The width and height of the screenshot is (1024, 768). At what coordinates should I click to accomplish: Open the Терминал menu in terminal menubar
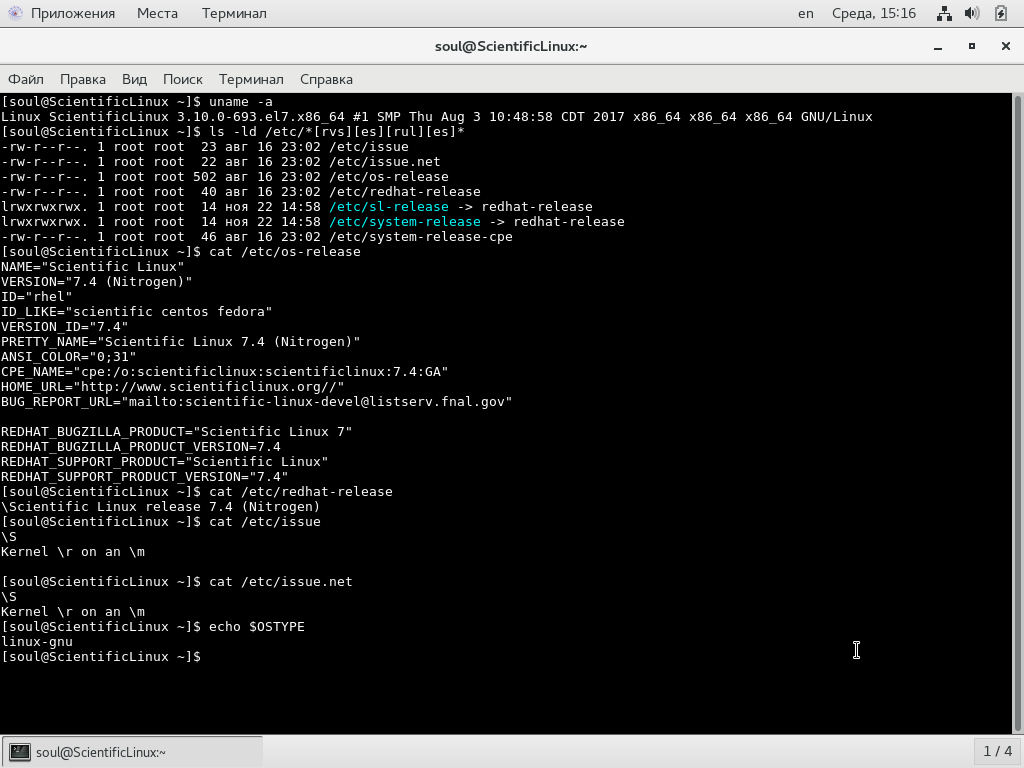[251, 79]
